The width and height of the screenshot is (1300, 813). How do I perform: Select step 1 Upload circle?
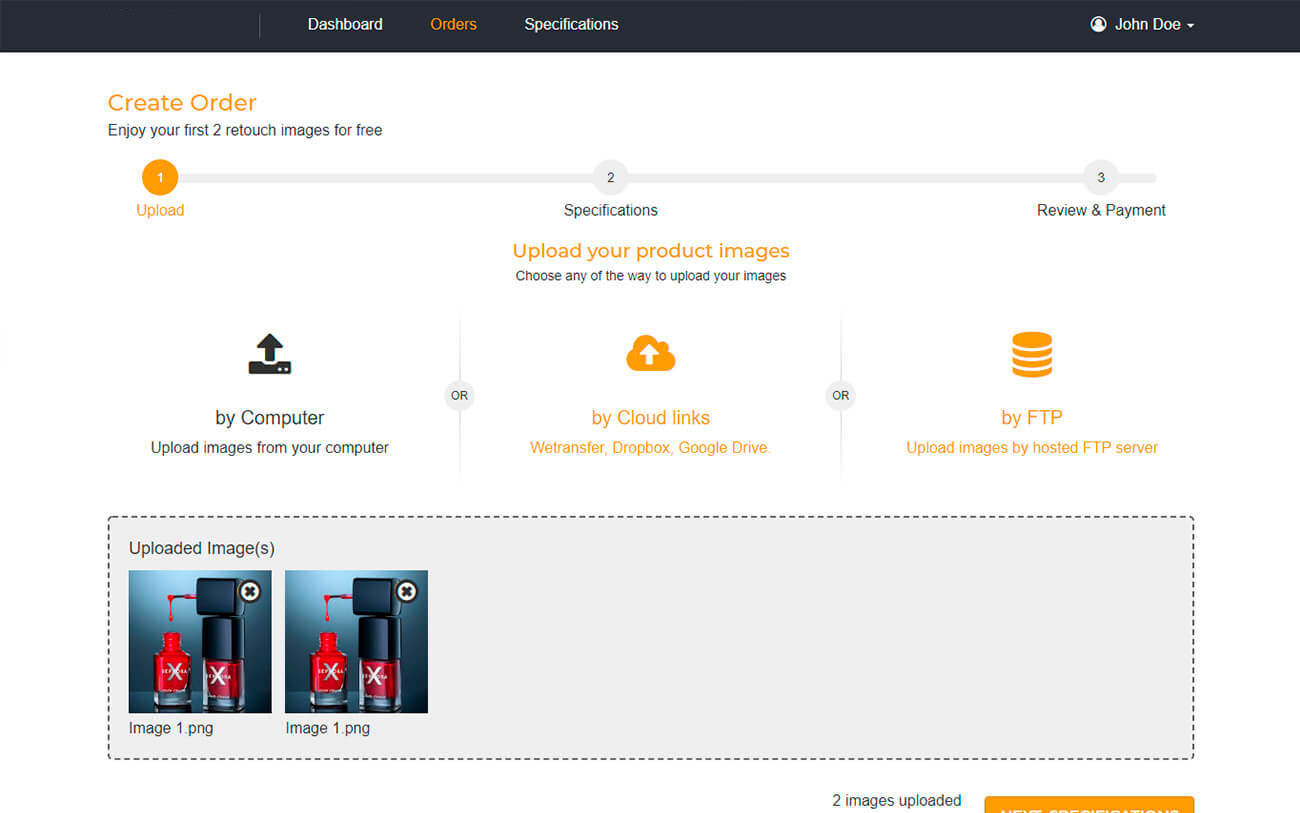pos(160,178)
